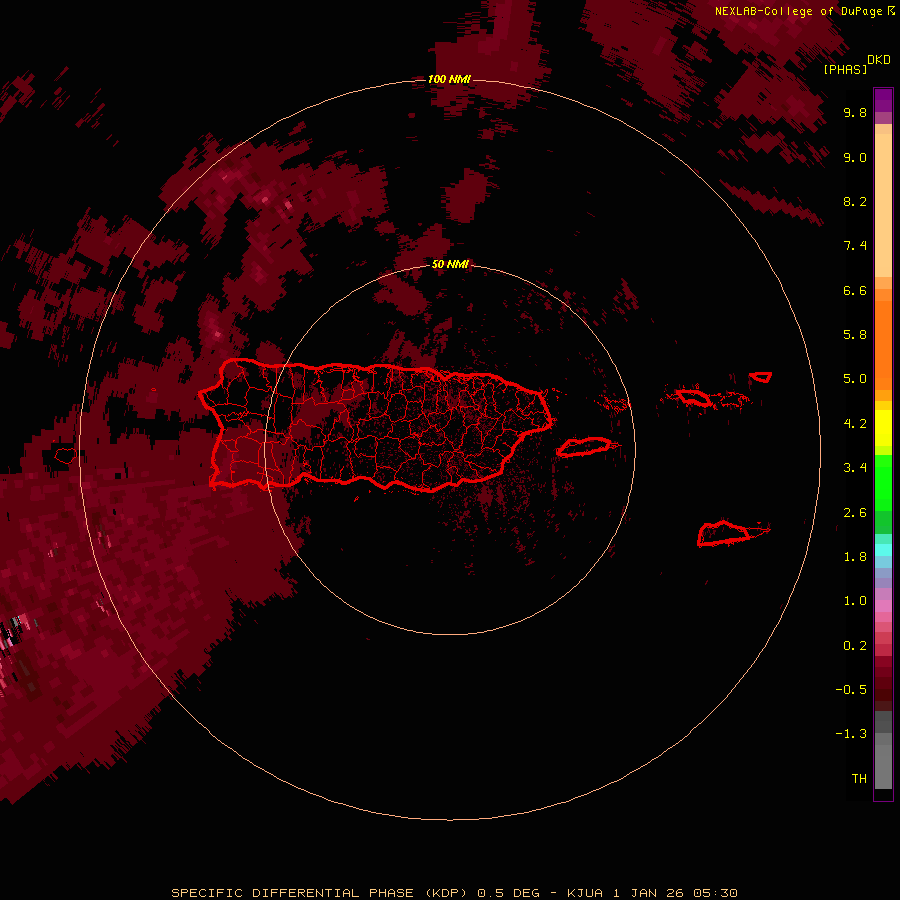The height and width of the screenshot is (900, 900).
Task: Pick the purple top band of the color scale
Action: pos(883,100)
